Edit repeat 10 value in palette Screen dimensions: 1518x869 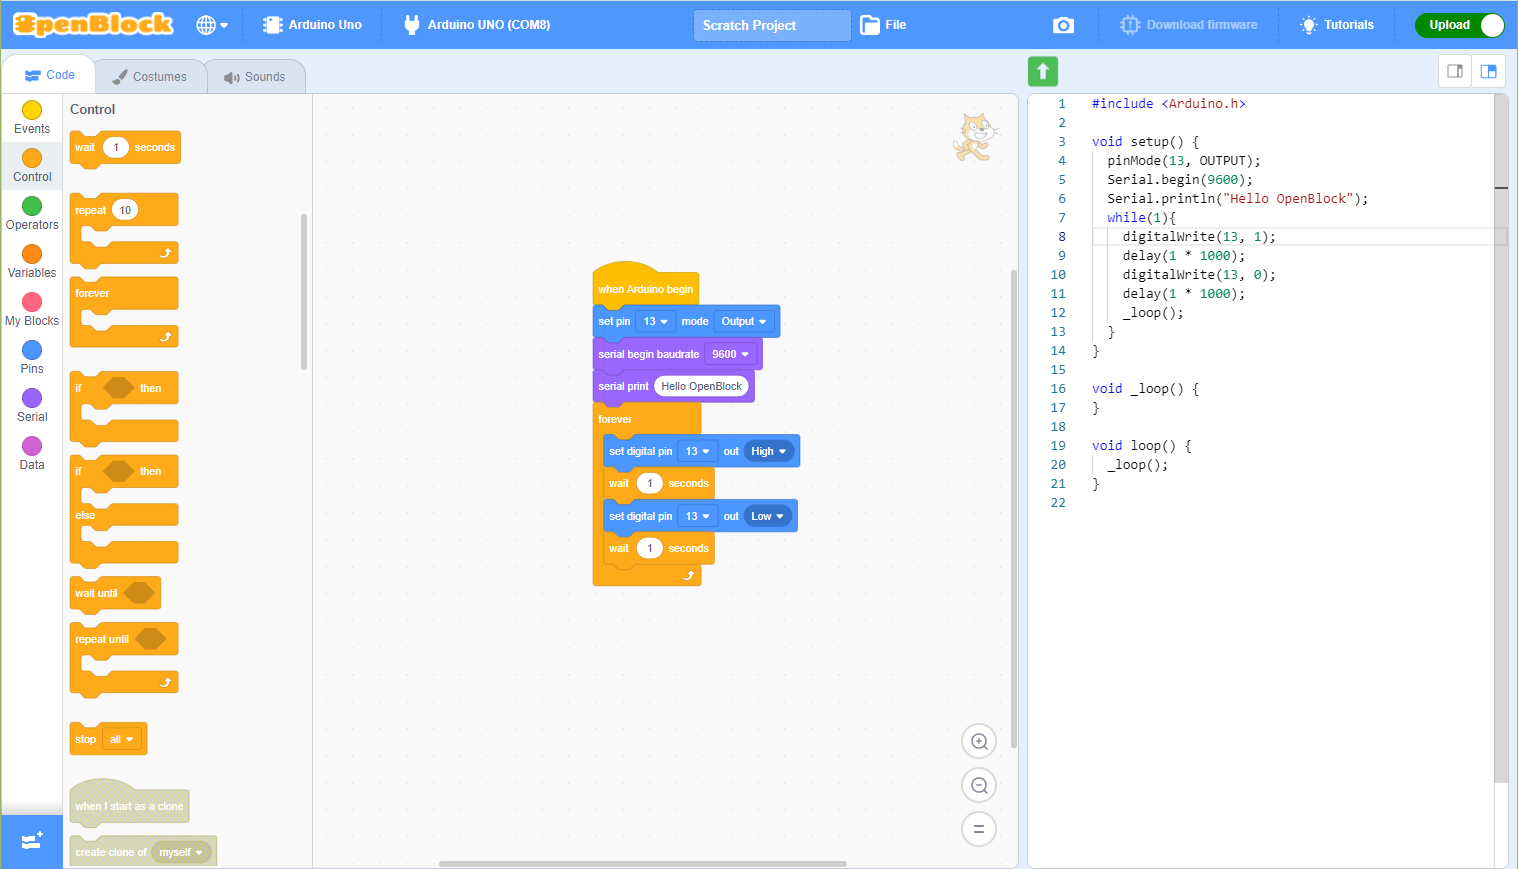click(125, 210)
